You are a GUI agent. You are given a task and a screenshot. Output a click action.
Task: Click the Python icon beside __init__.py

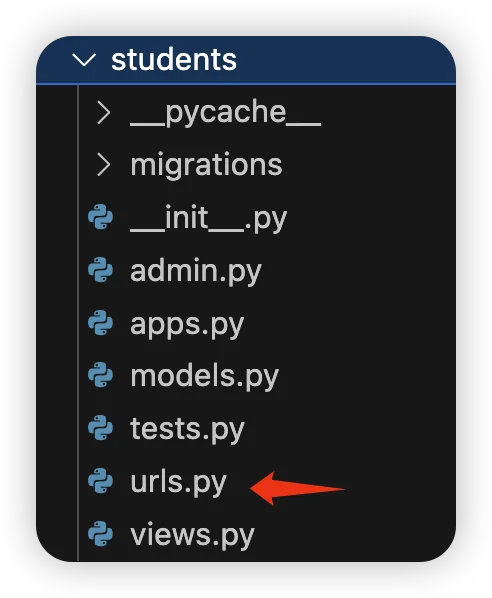pyautogui.click(x=101, y=217)
